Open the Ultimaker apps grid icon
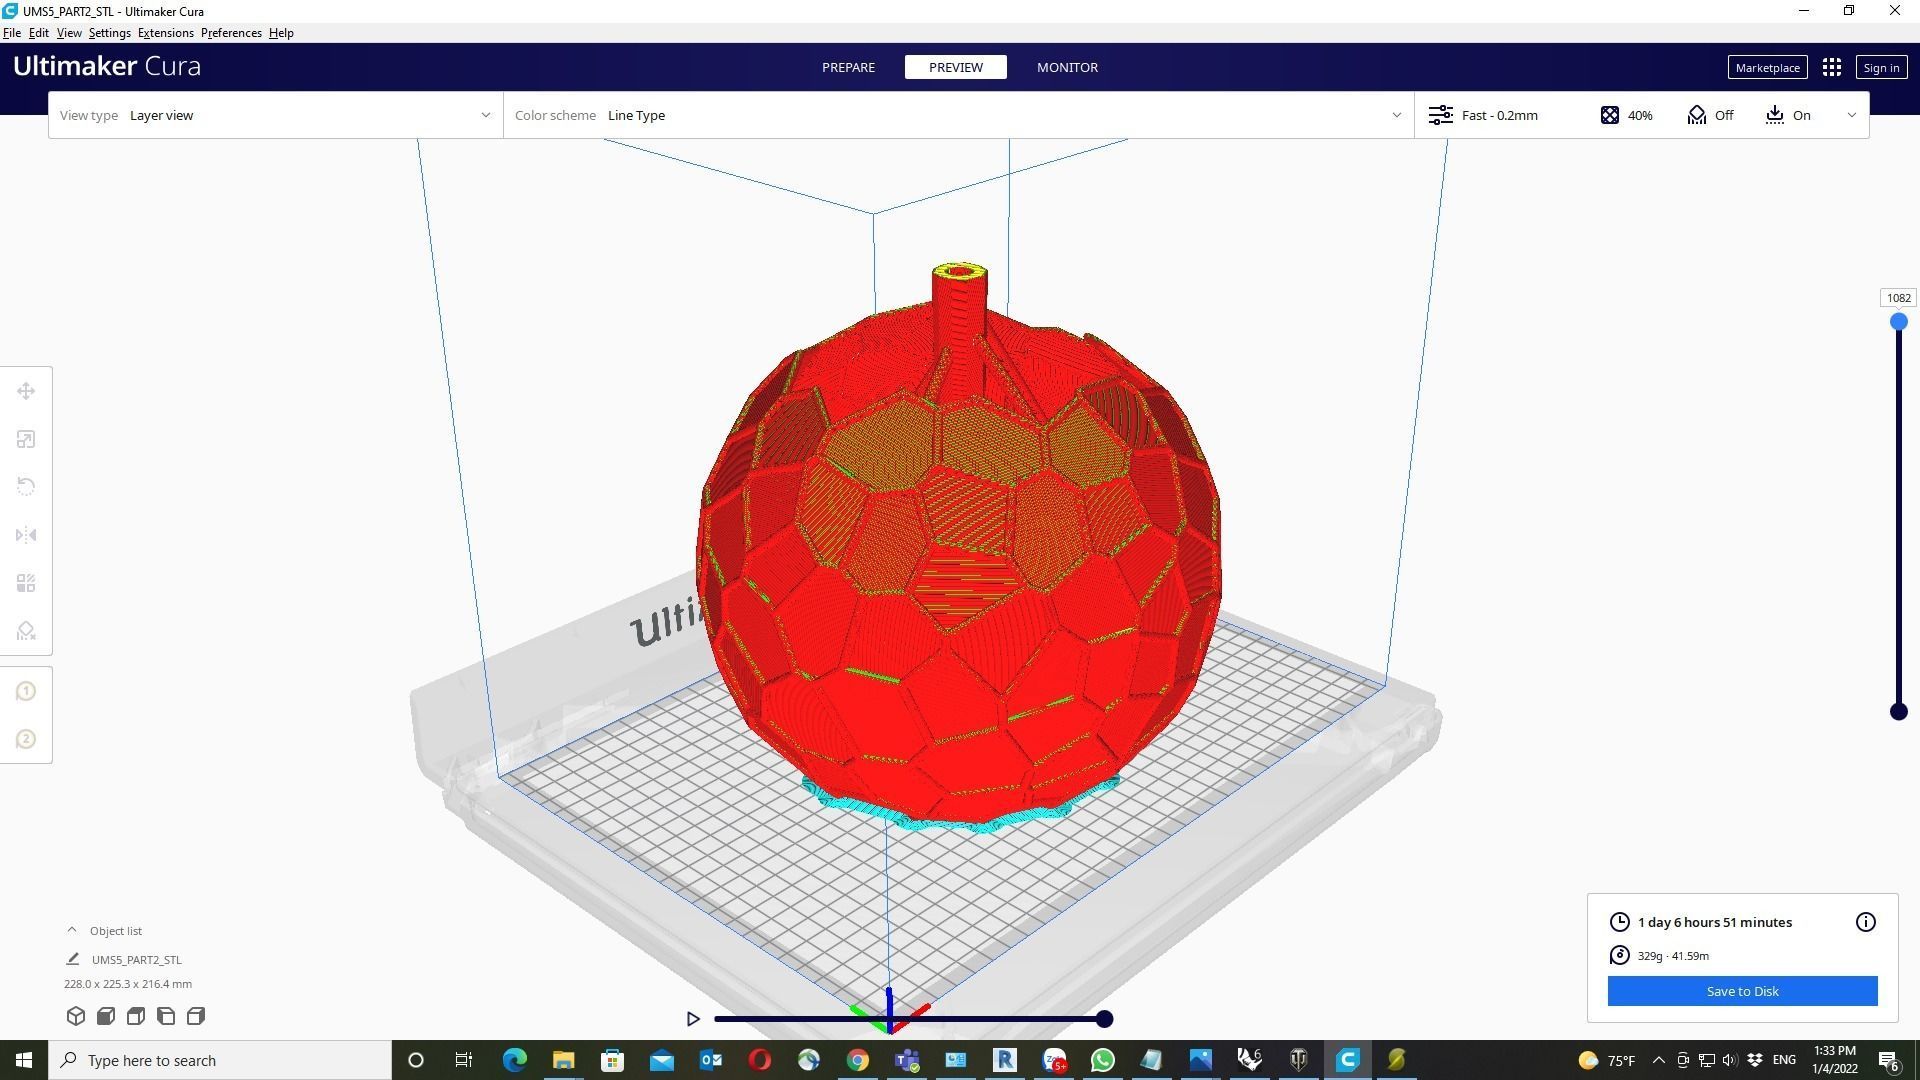Image resolution: width=1920 pixels, height=1080 pixels. point(1831,67)
